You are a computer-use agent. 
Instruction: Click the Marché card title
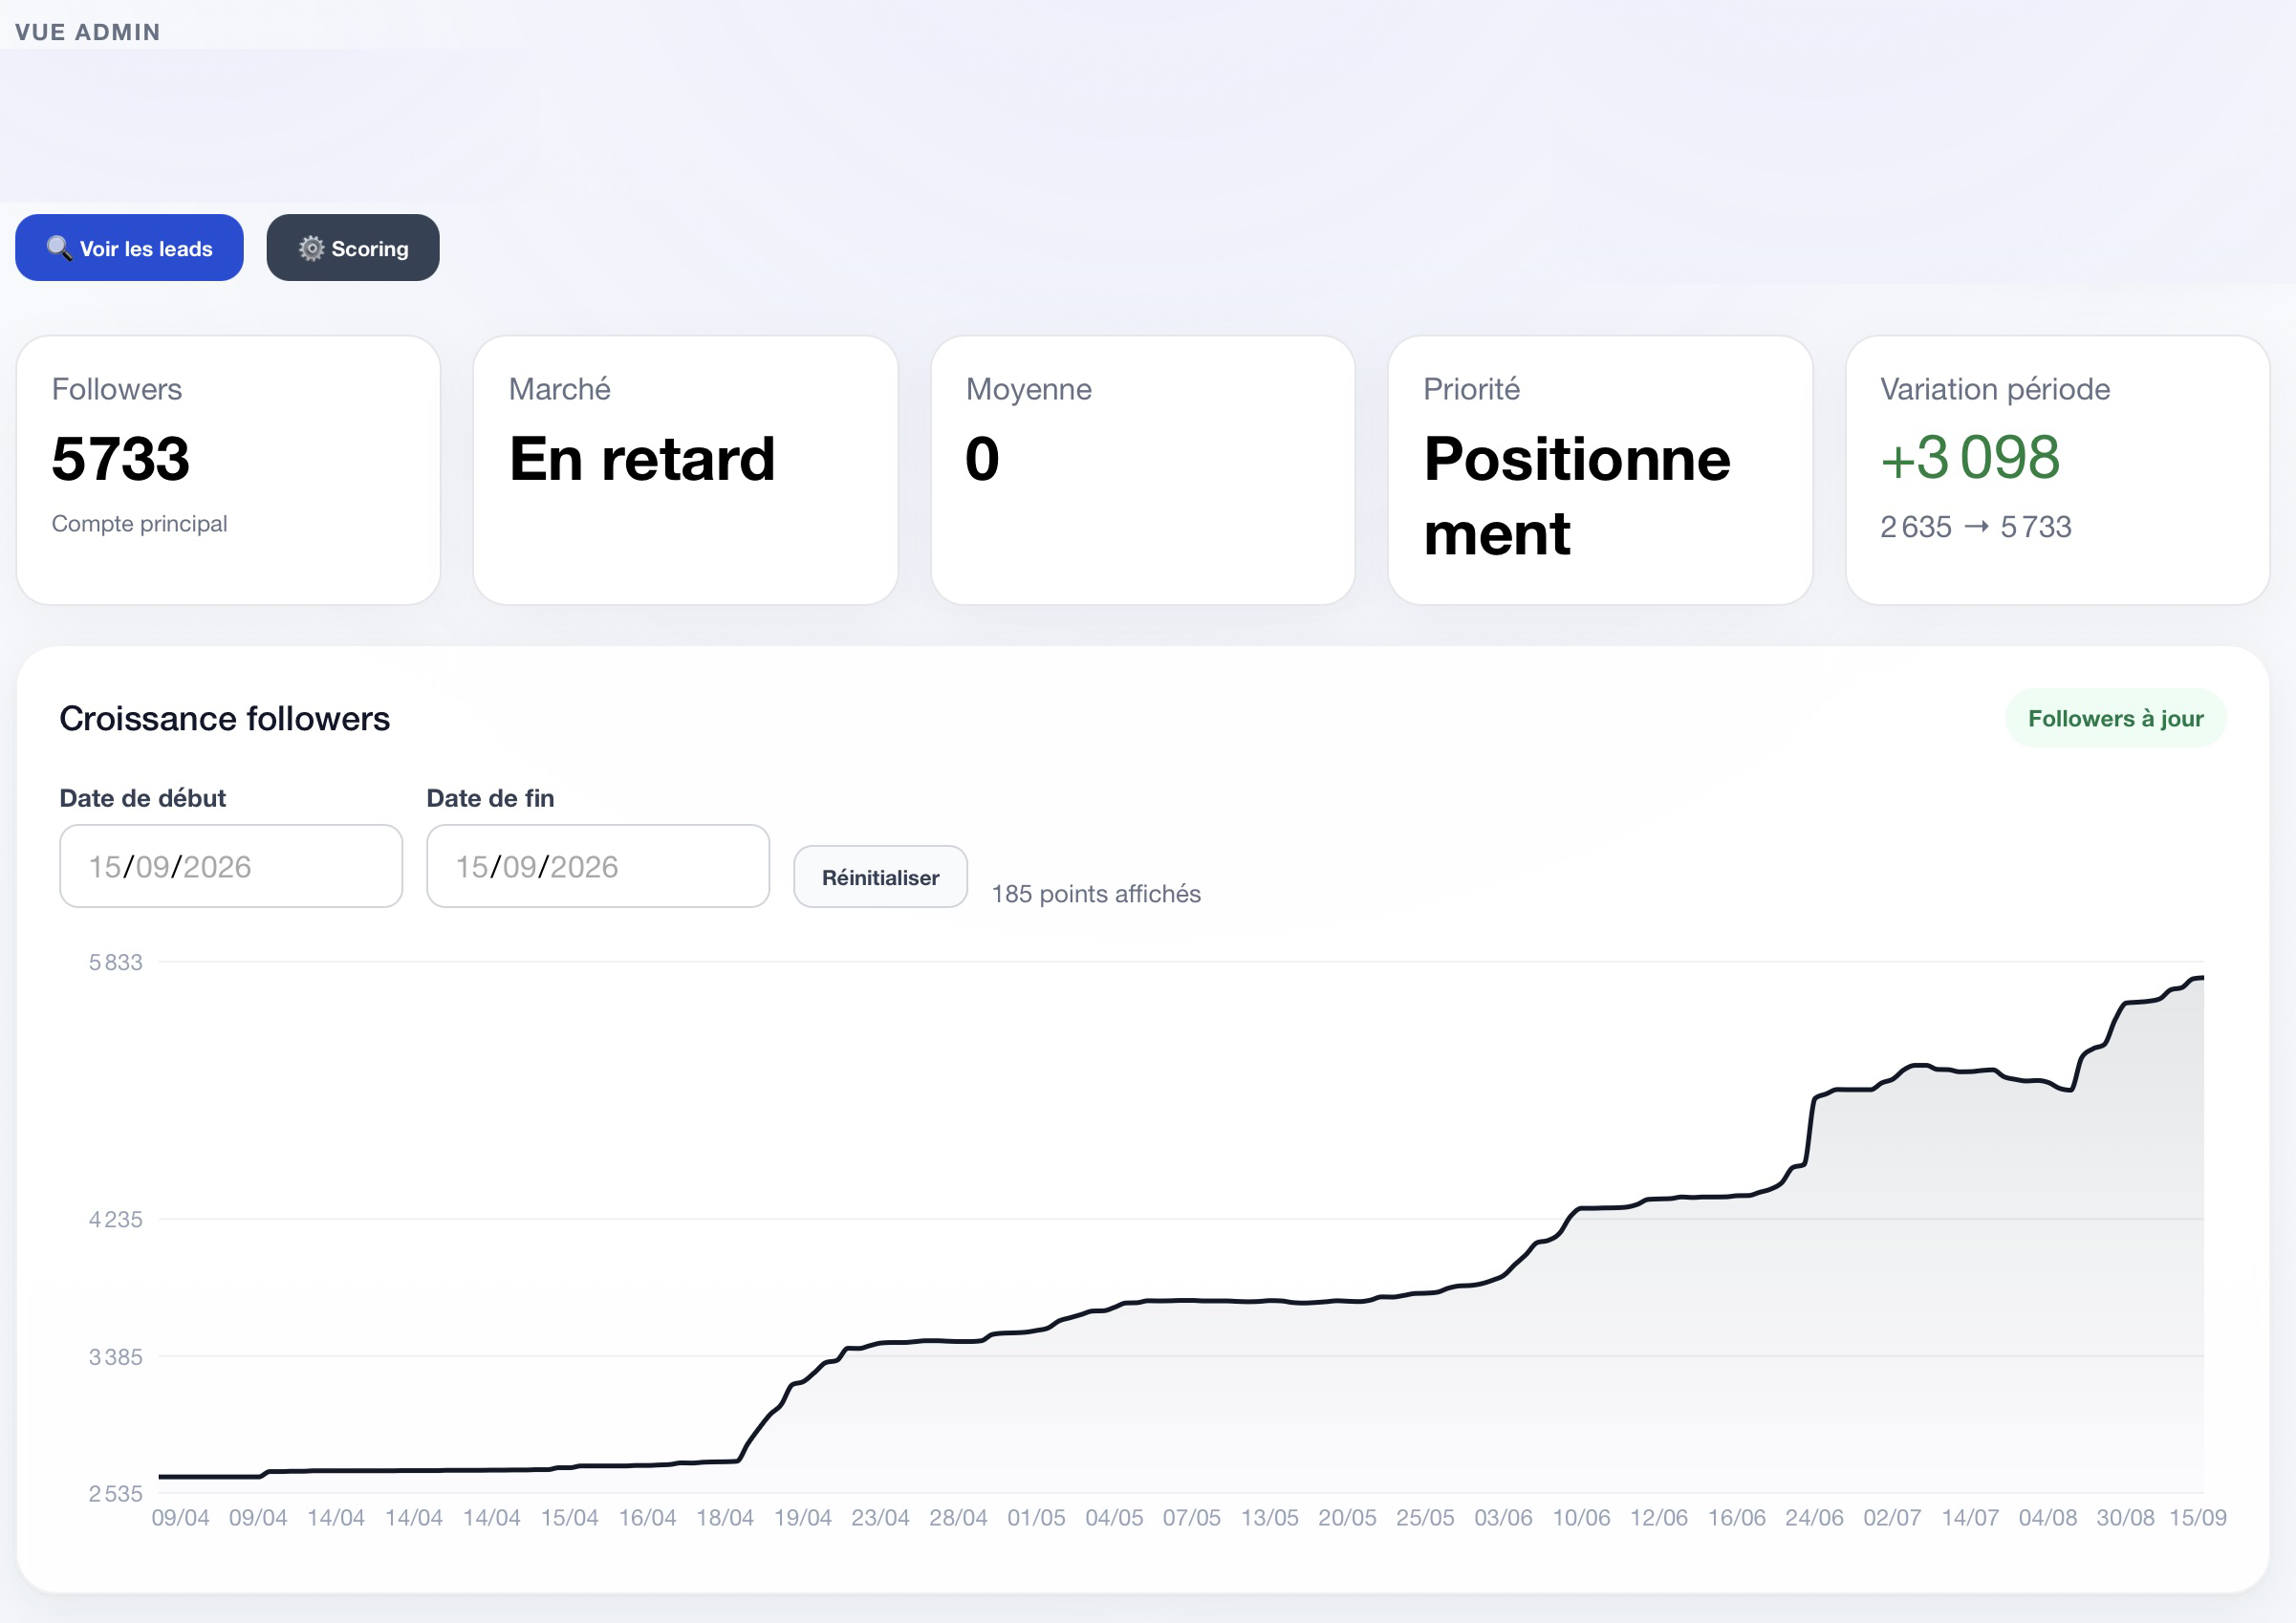(x=560, y=389)
